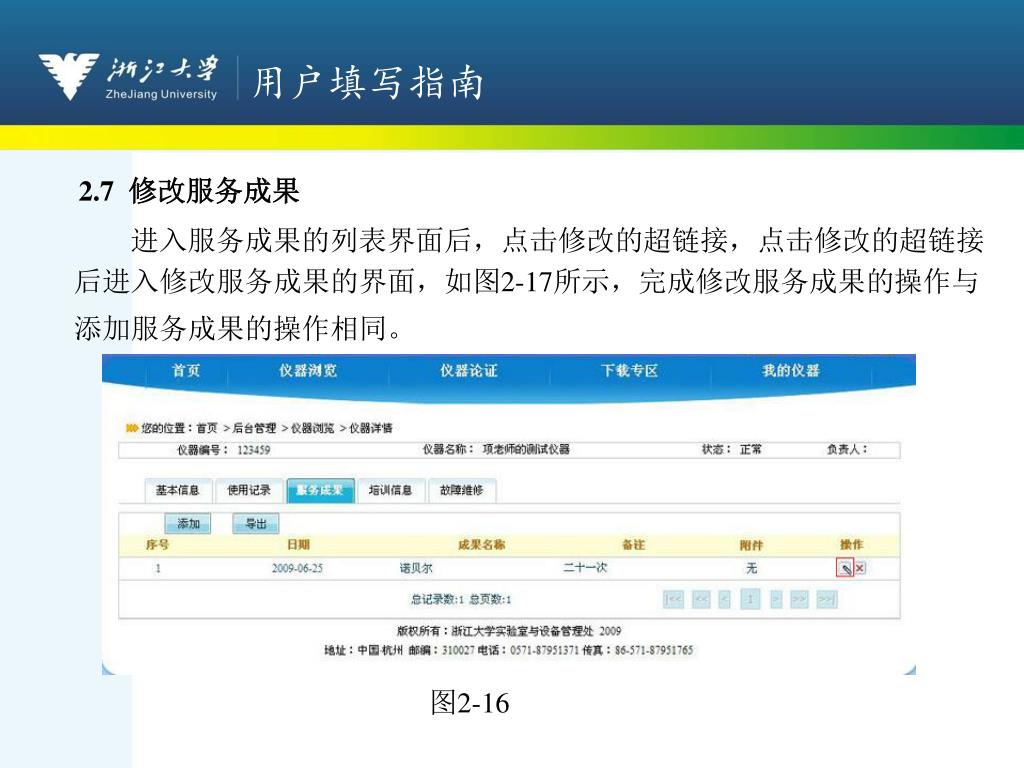Screen dimensions: 1024x768
Task: Click the 诺贝尔 result name cell
Action: click(x=416, y=568)
